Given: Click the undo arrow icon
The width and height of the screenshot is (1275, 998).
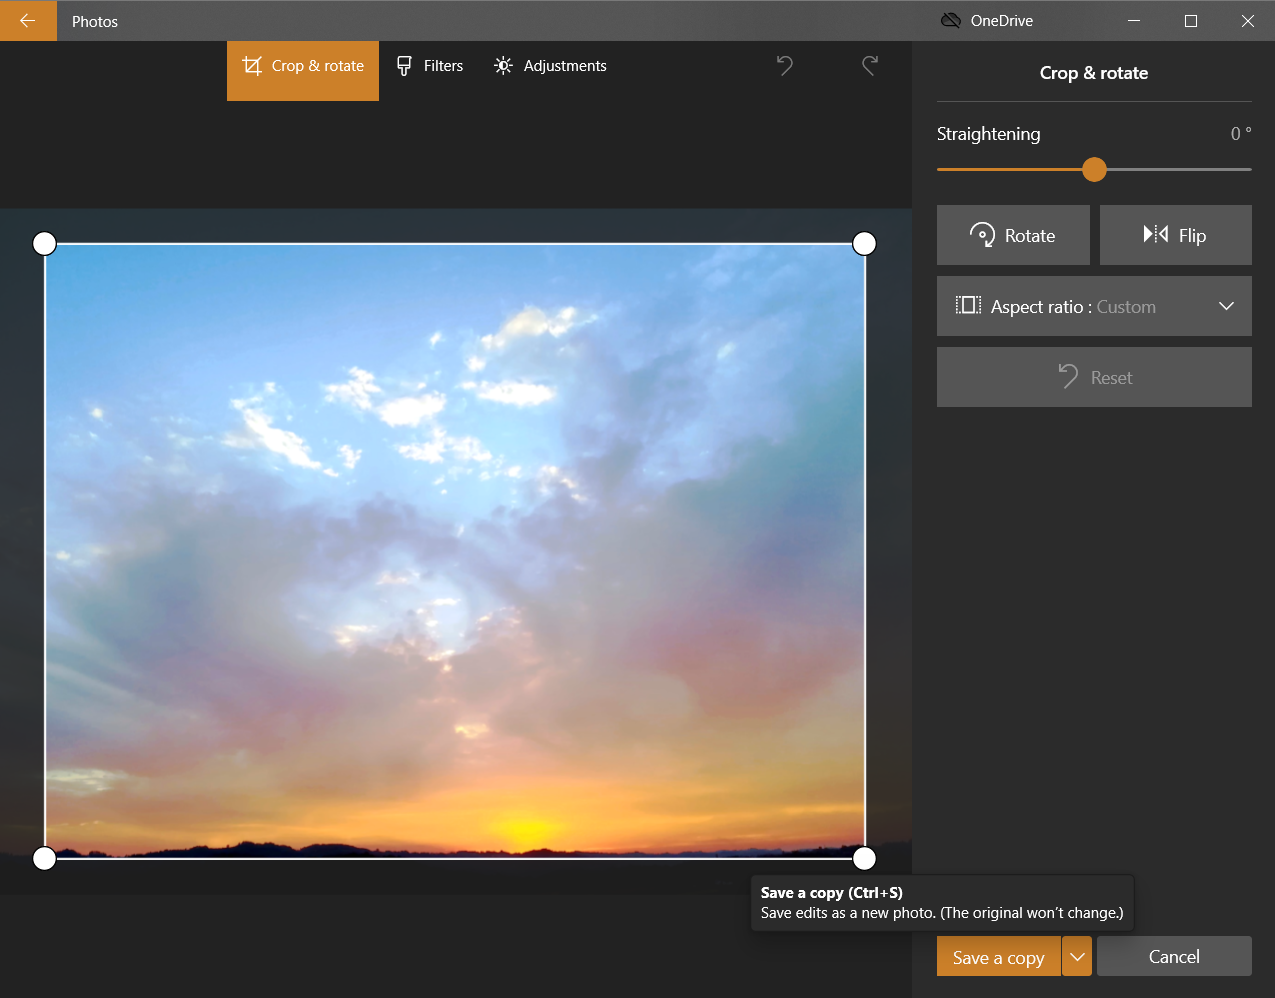Looking at the screenshot, I should [785, 66].
